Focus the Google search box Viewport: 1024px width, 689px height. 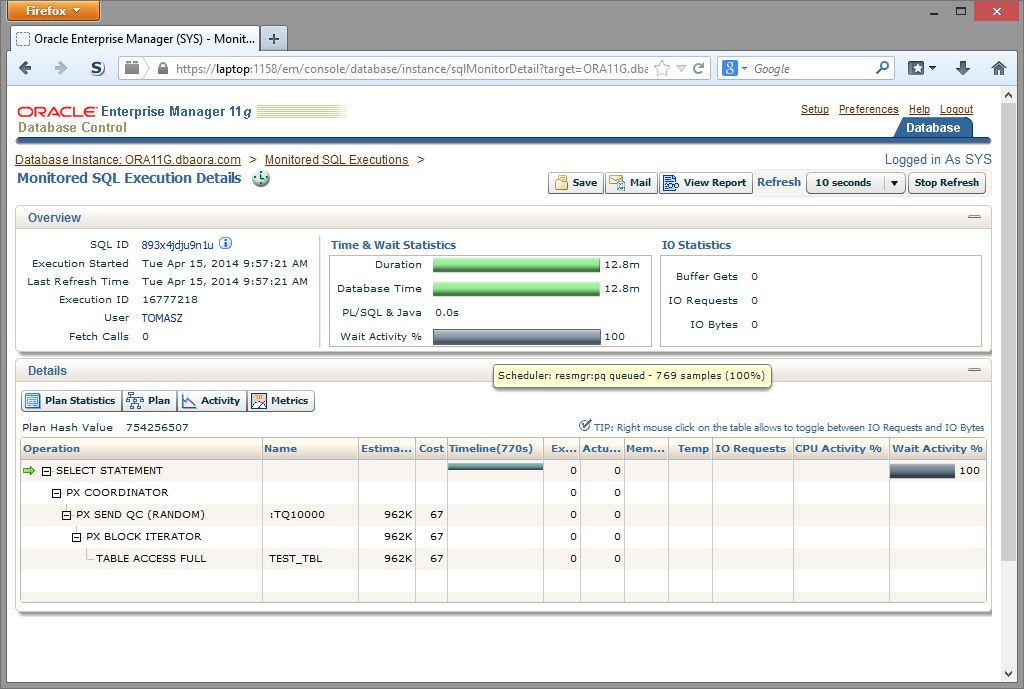(812, 69)
